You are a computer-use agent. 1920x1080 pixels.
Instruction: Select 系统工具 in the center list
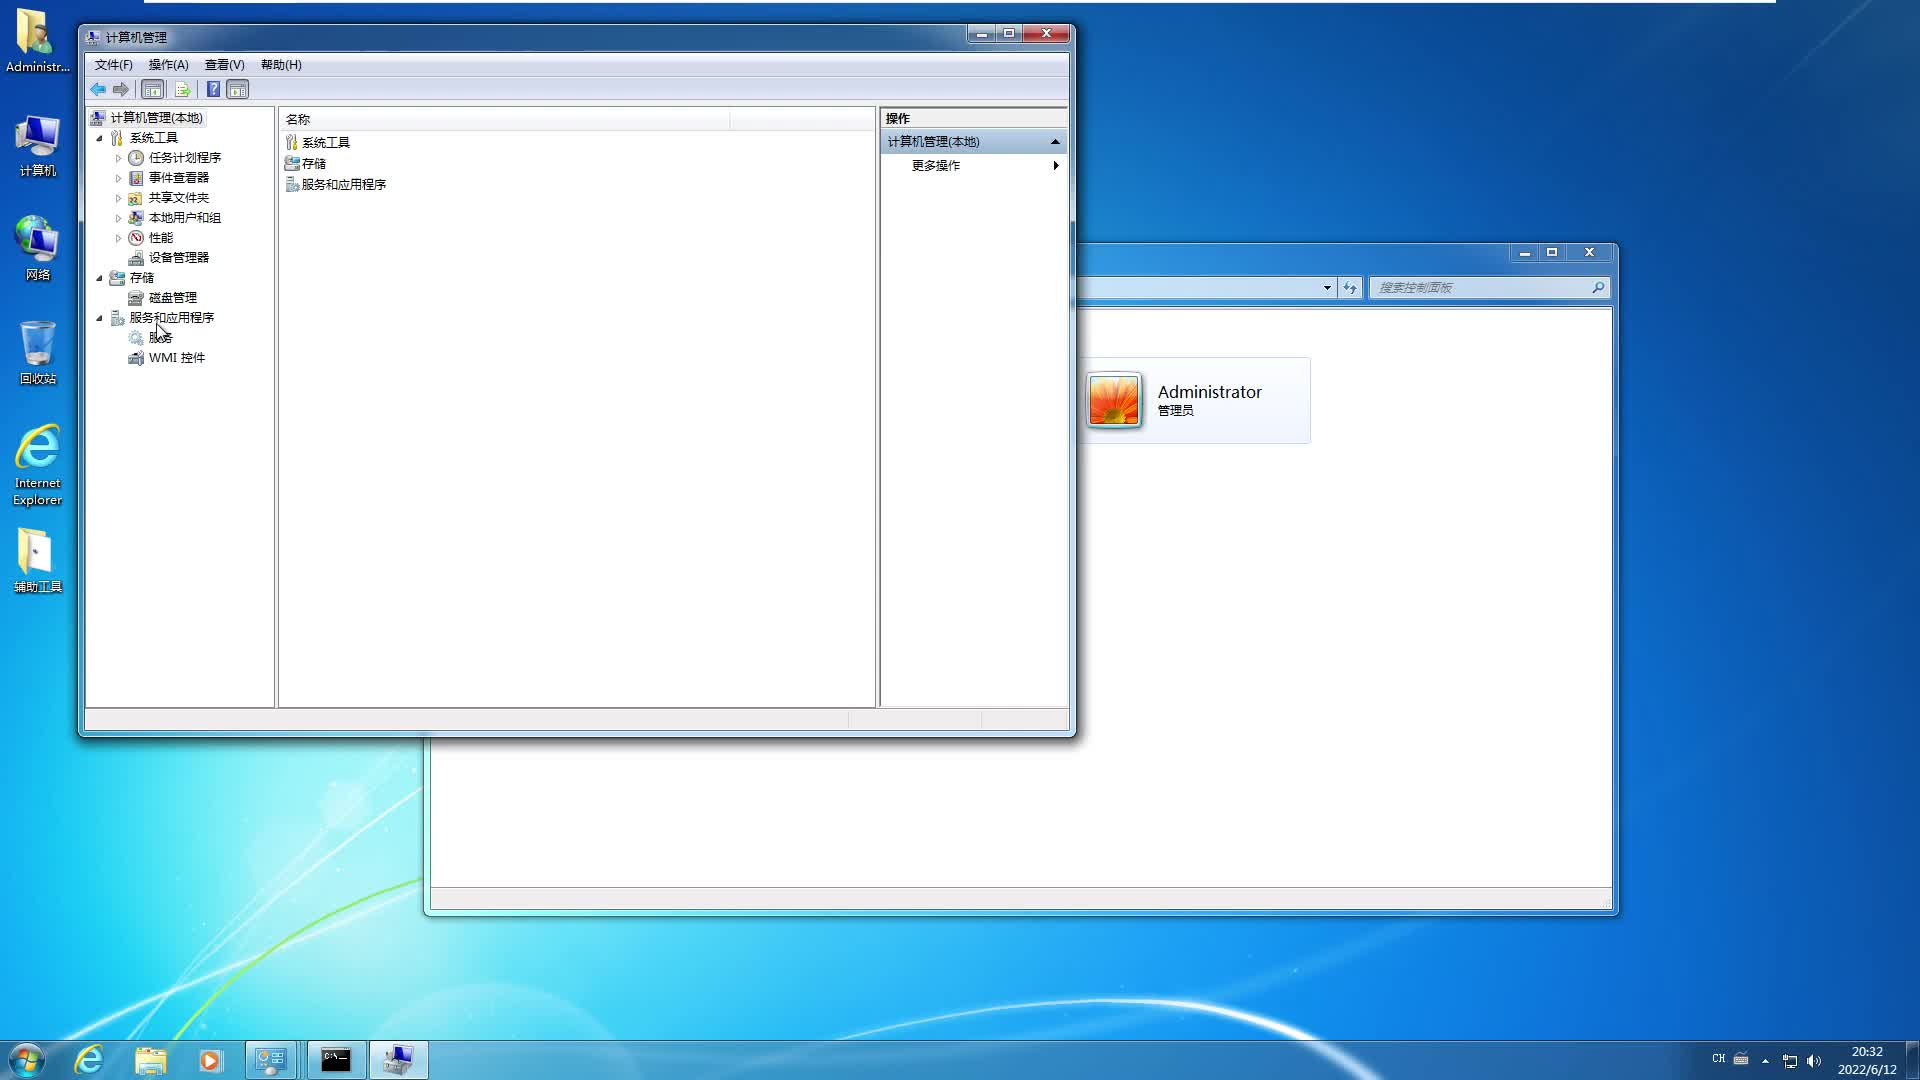click(326, 143)
